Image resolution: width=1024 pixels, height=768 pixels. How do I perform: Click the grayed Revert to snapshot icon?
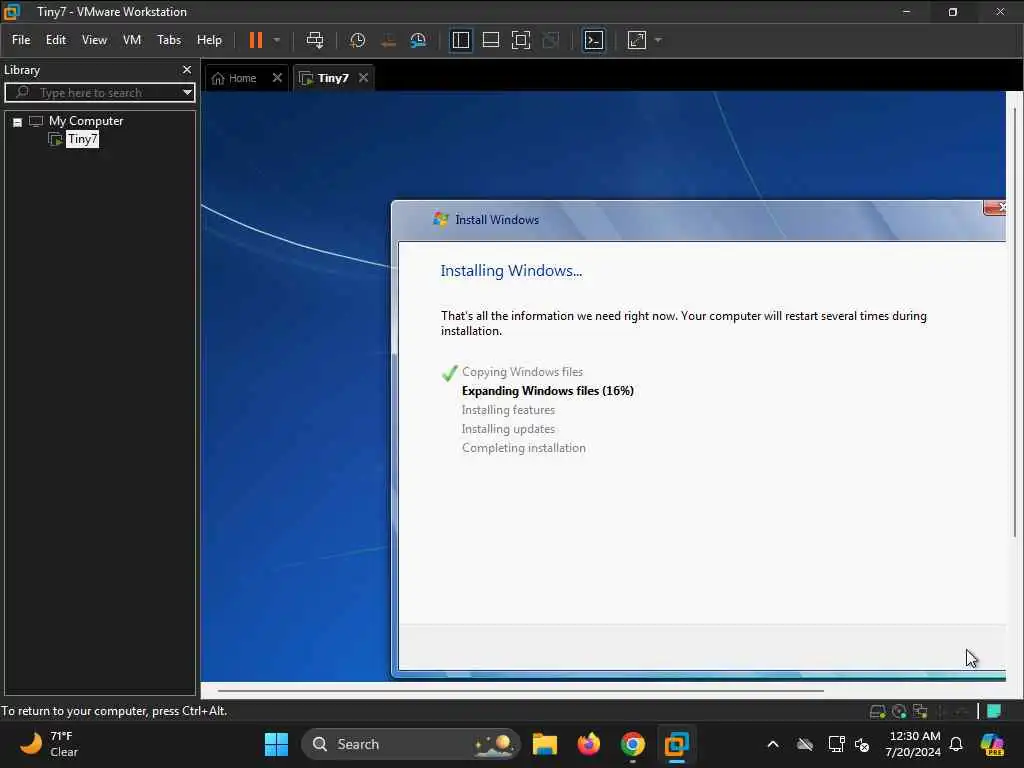coord(388,40)
